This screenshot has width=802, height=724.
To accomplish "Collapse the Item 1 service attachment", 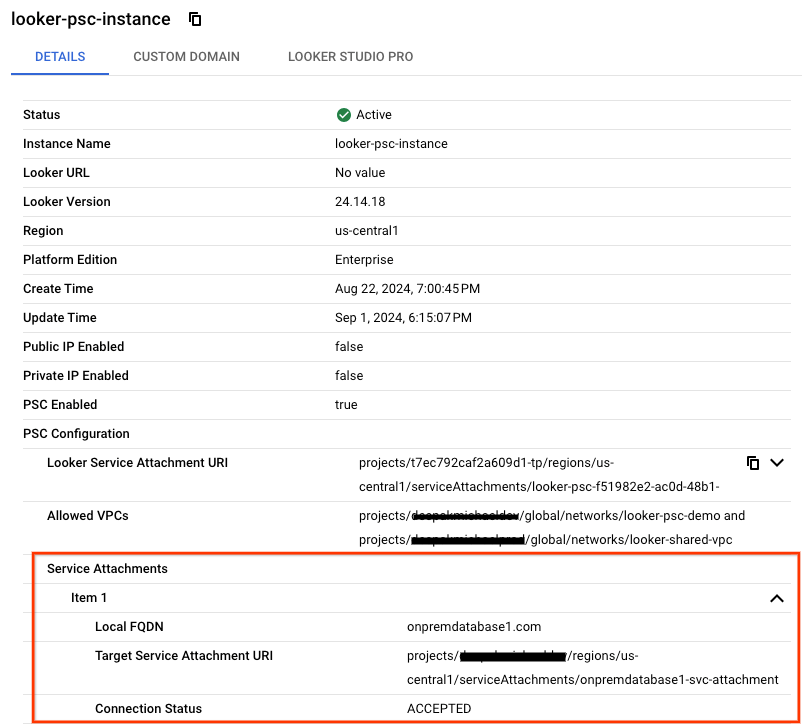I will pos(776,598).
